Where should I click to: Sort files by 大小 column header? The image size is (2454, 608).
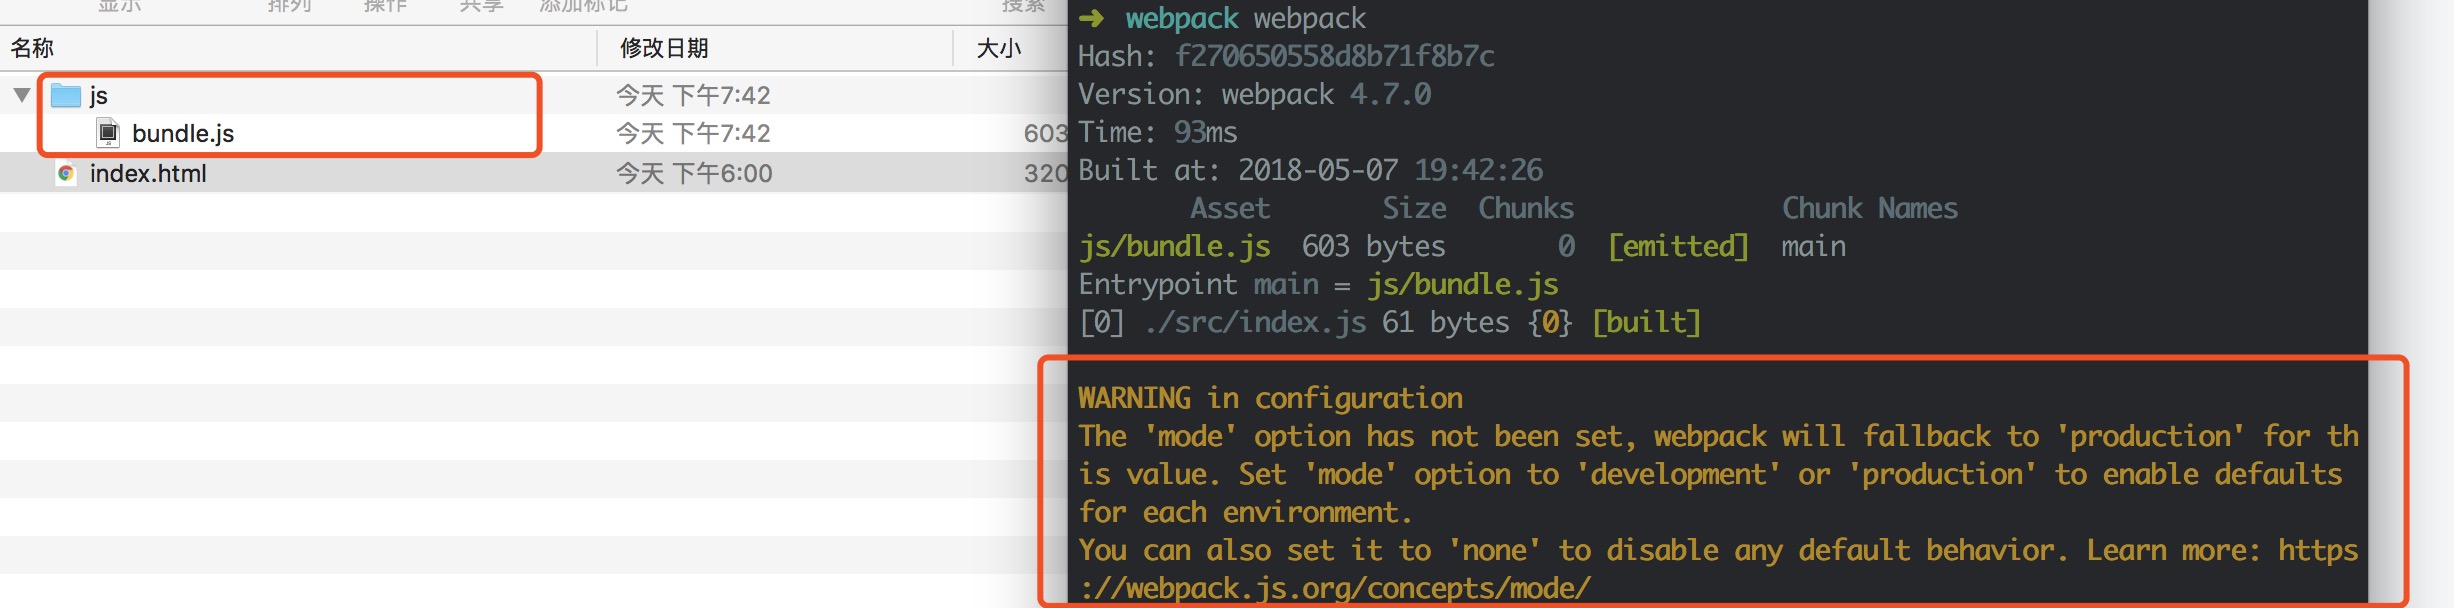[998, 48]
